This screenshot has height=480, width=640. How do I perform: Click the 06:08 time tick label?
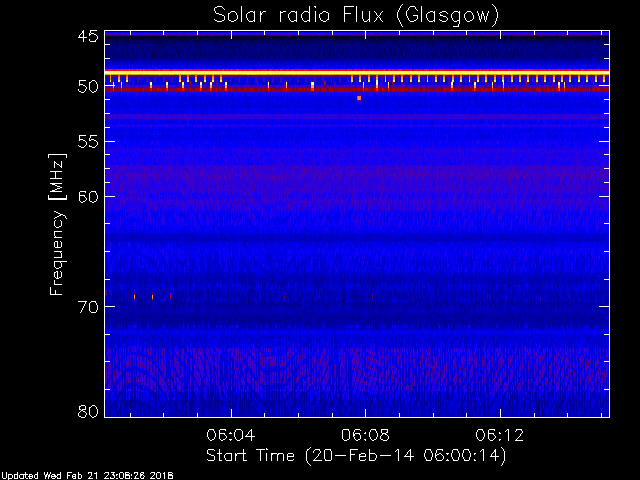coord(365,435)
